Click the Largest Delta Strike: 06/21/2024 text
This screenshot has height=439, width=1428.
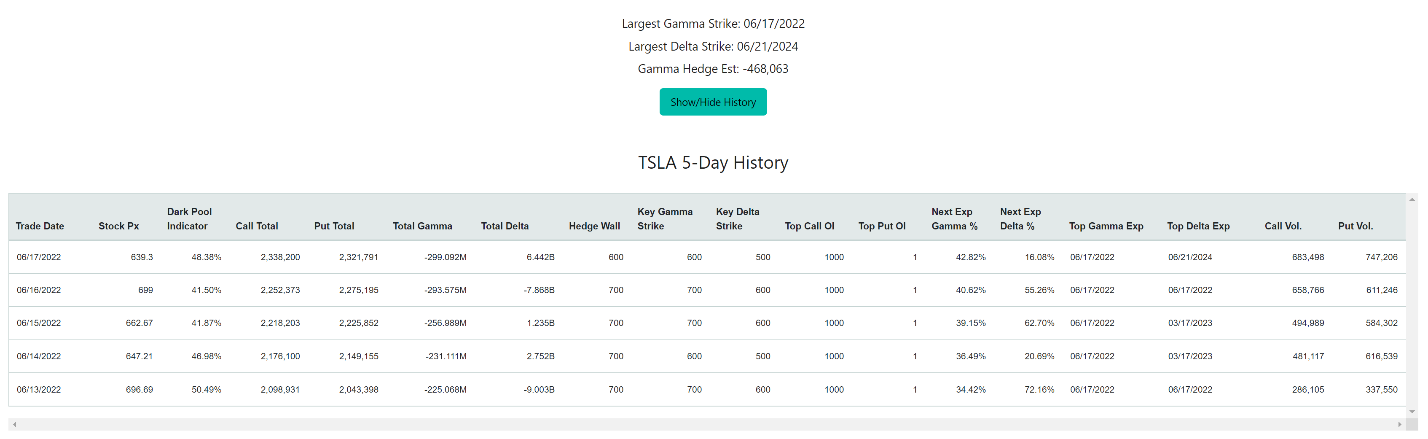click(x=713, y=46)
